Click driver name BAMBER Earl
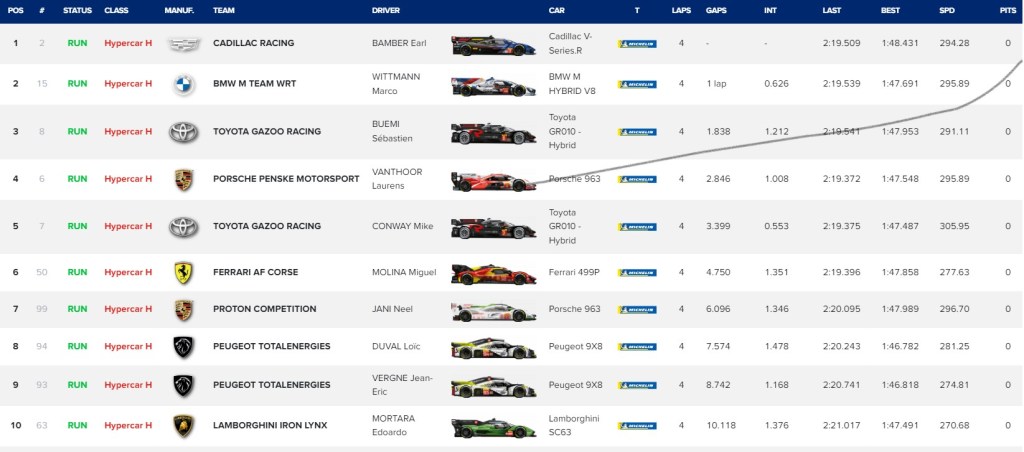This screenshot has height=452, width=1024. tap(399, 43)
